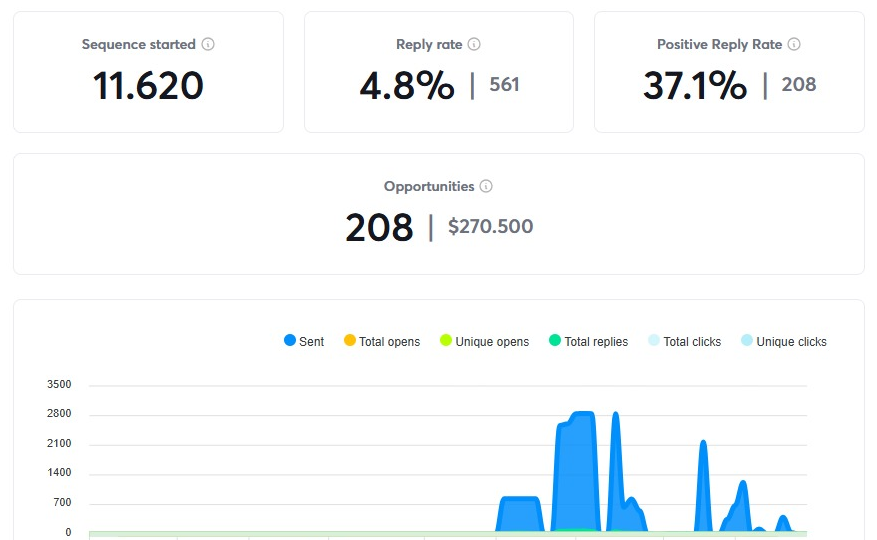877x540 pixels.
Task: Click the Positive Reply Rate label
Action: [719, 44]
